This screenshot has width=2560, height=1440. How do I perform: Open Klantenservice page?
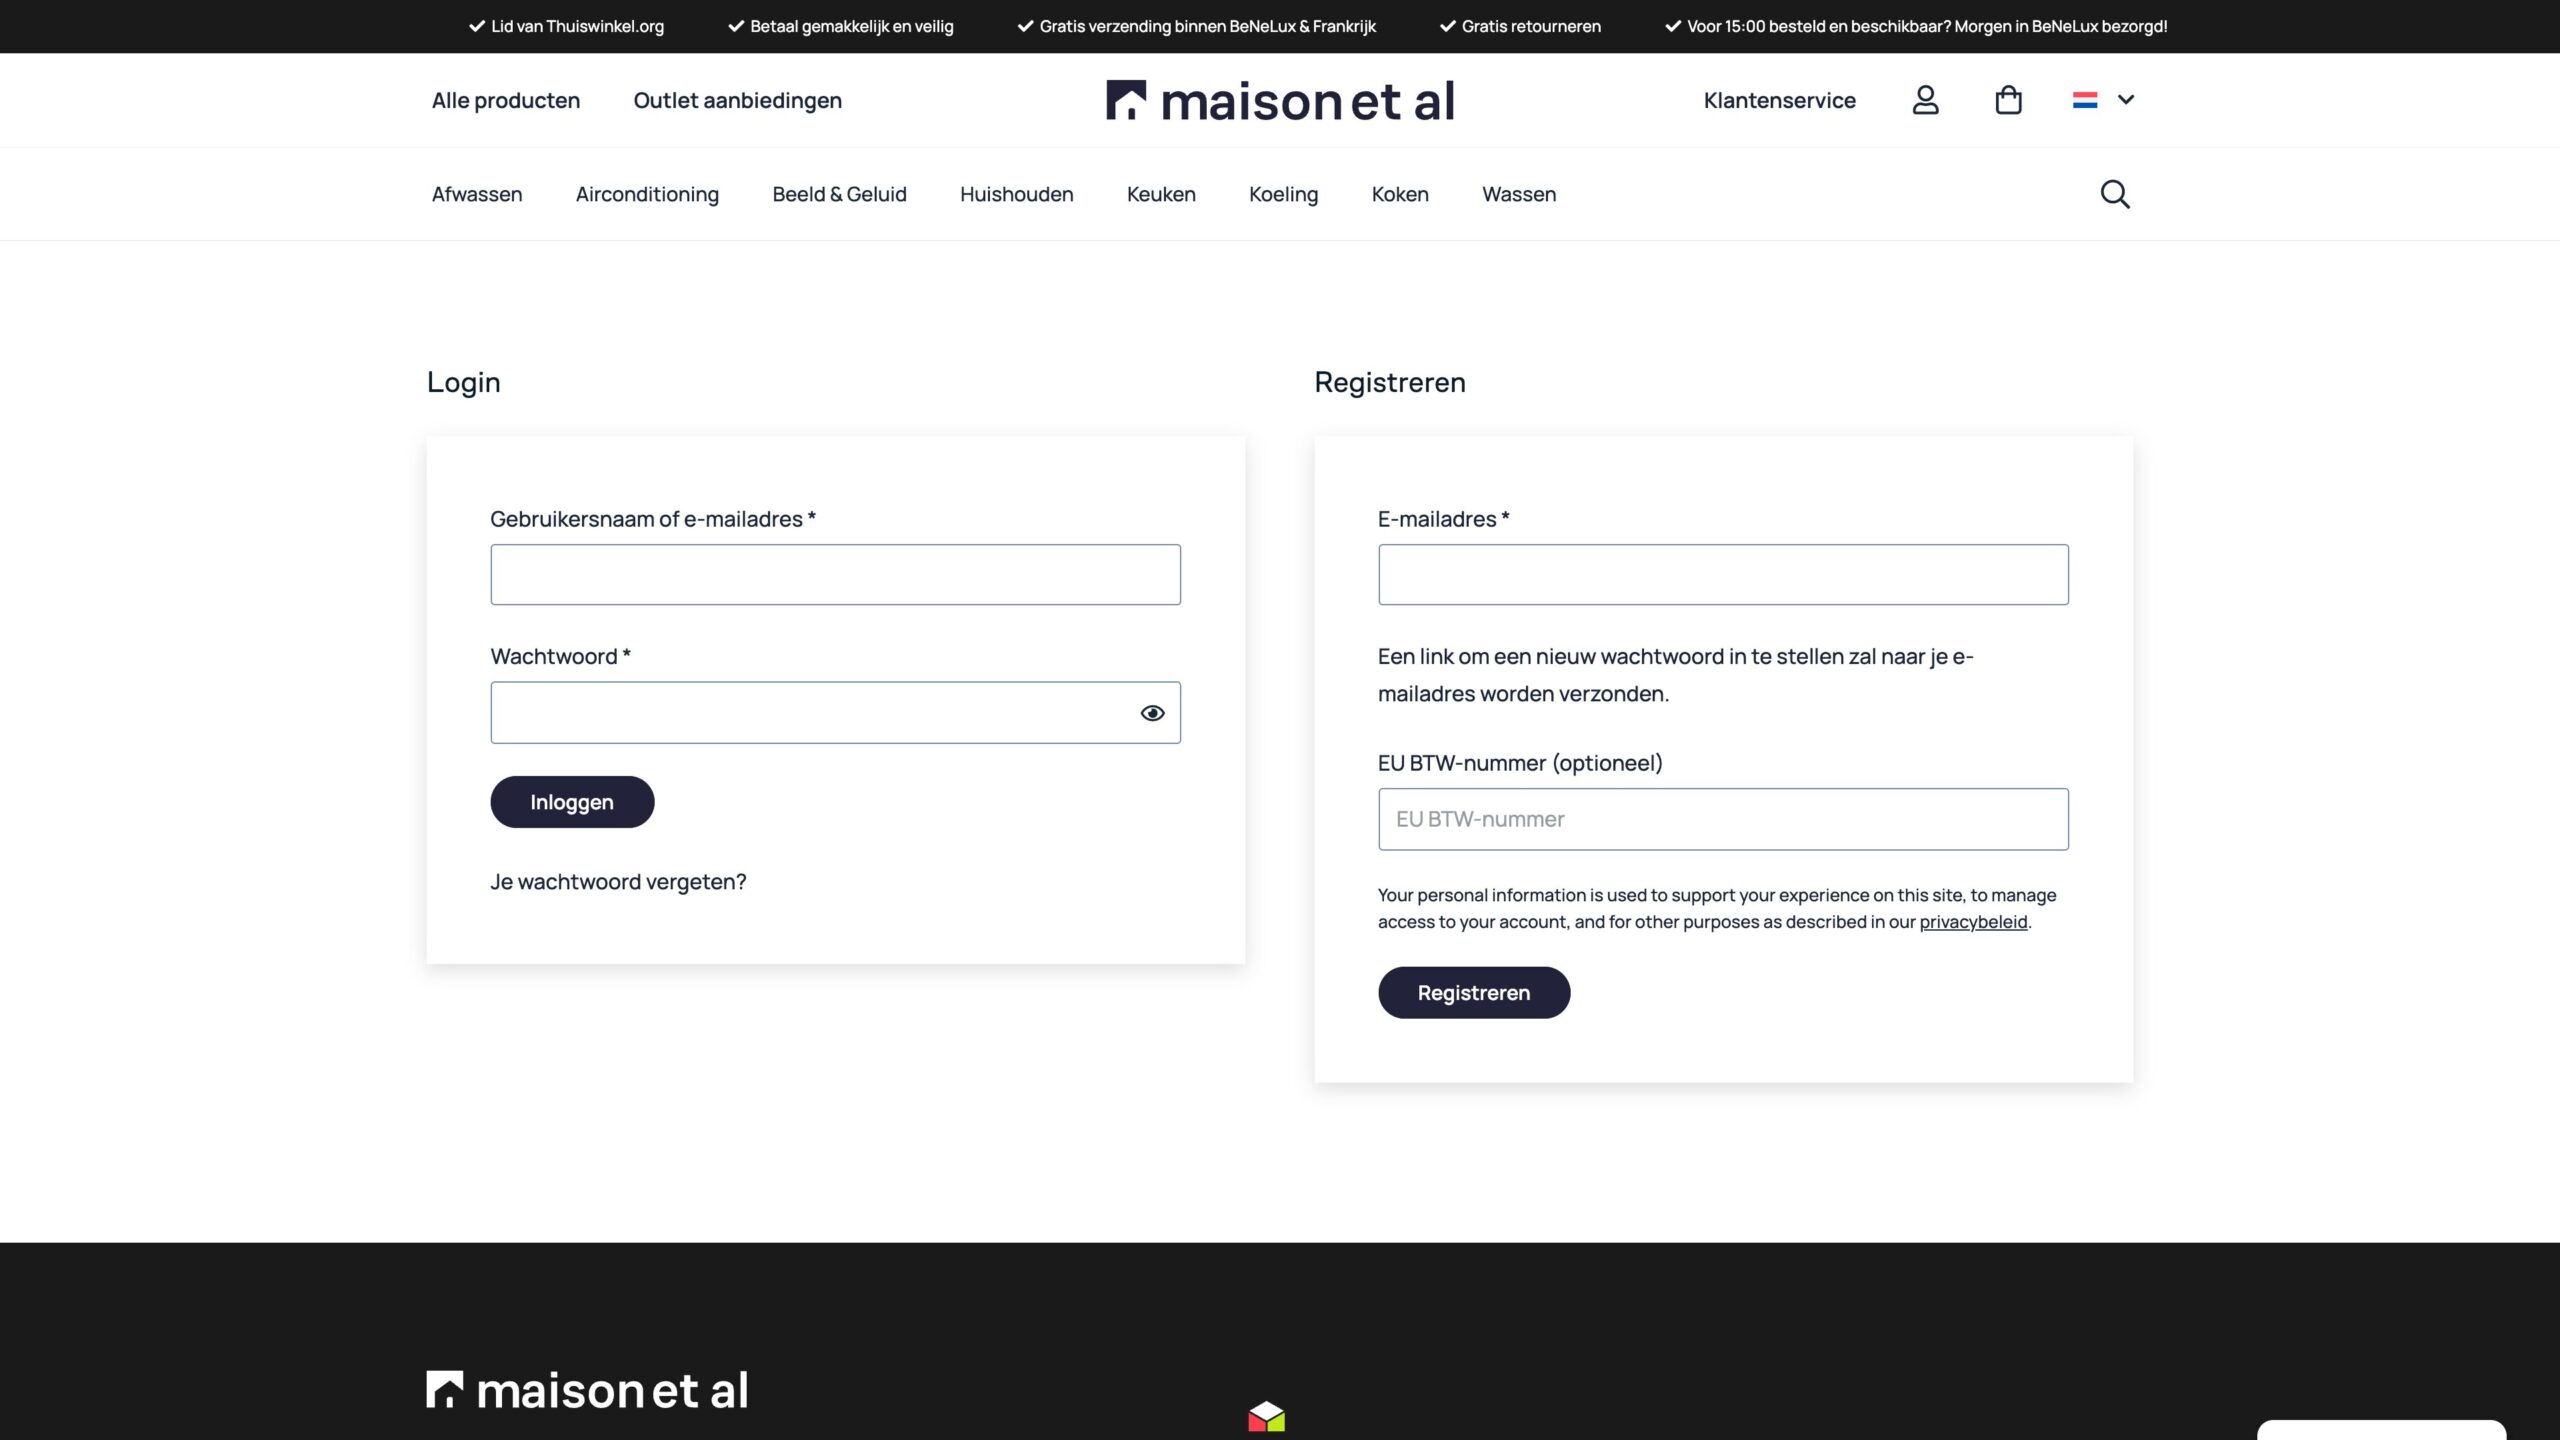coord(1779,100)
